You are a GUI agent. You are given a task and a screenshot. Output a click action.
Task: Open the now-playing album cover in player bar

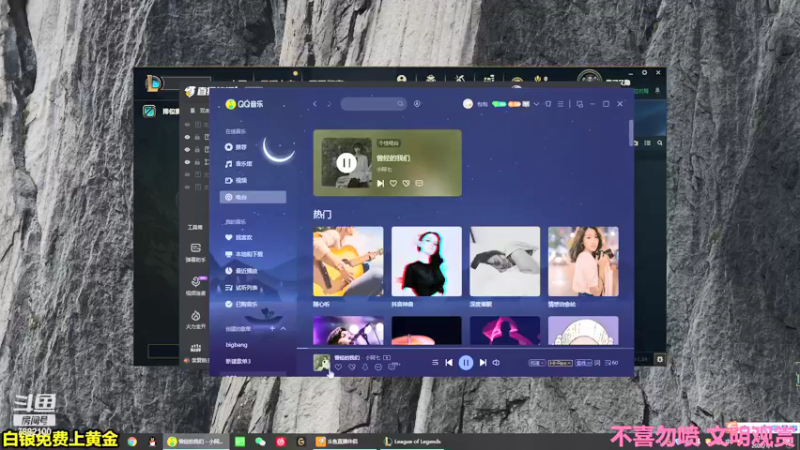[321, 362]
